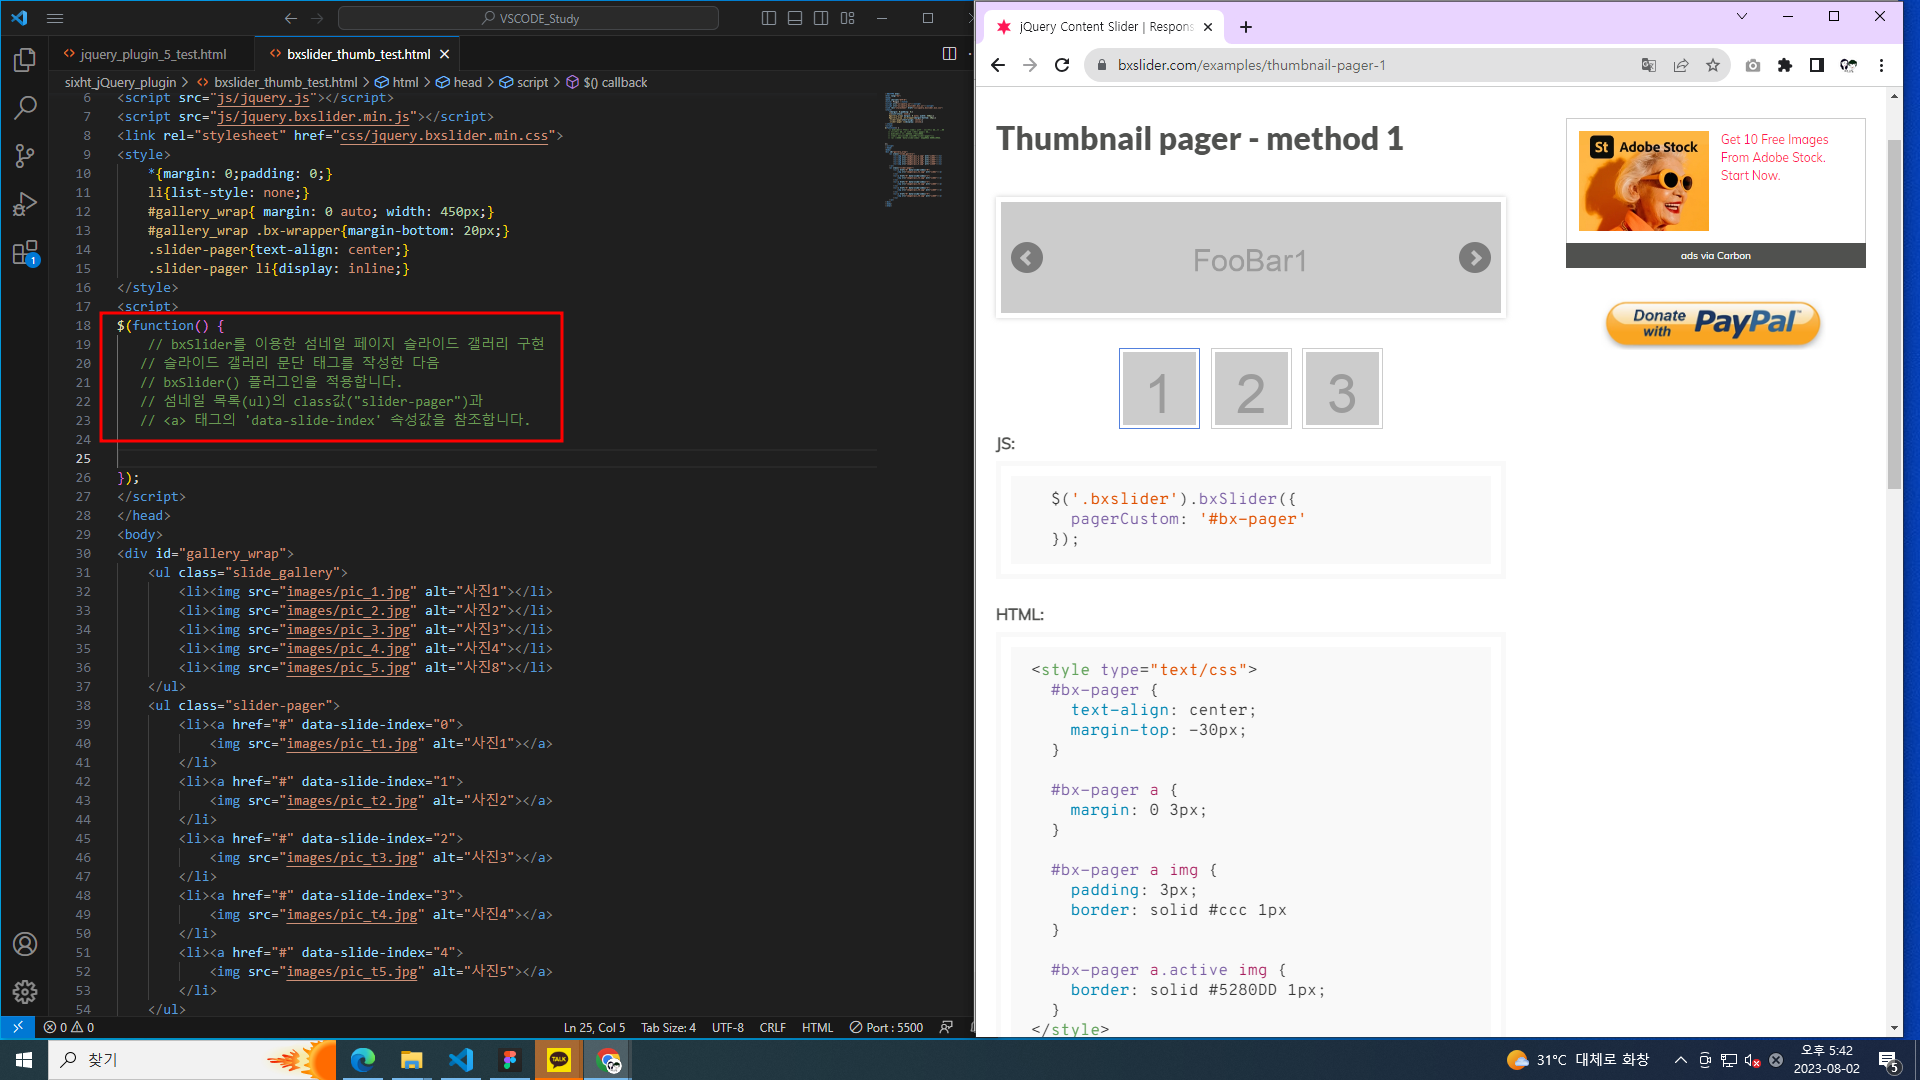Open the Explorer view in activity bar

pos(25,60)
